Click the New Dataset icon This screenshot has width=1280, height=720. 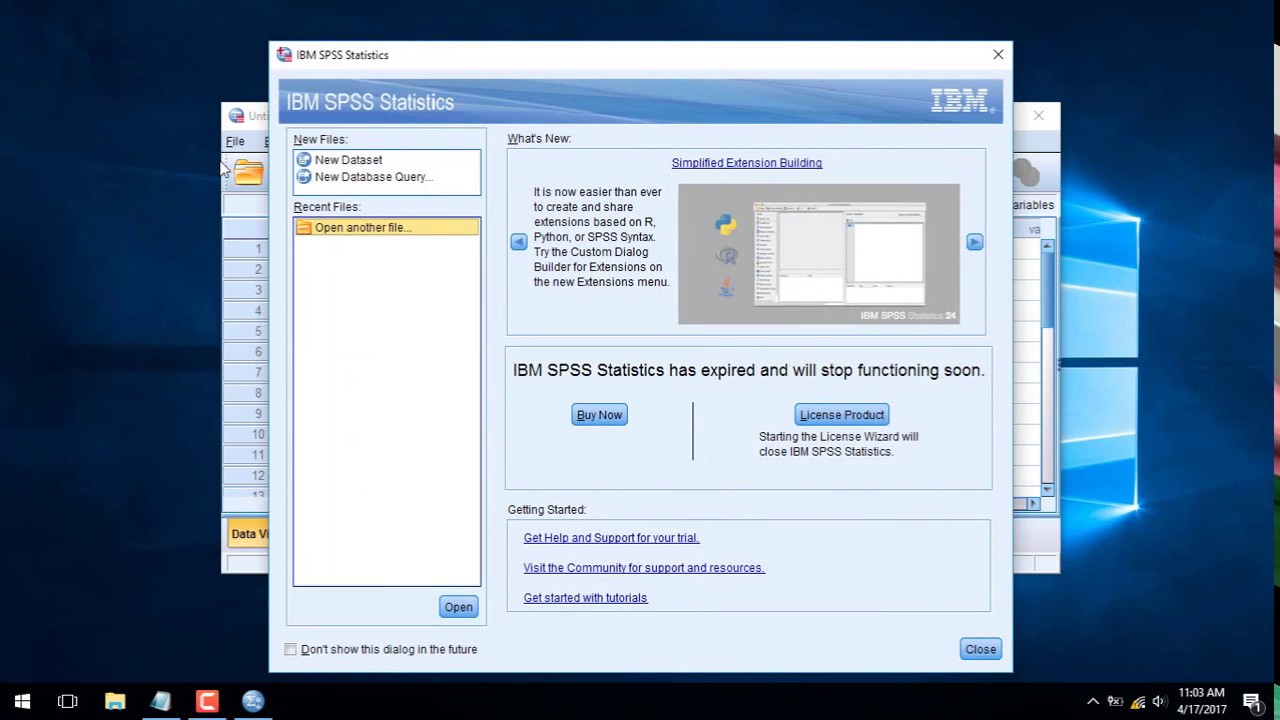[x=304, y=160]
